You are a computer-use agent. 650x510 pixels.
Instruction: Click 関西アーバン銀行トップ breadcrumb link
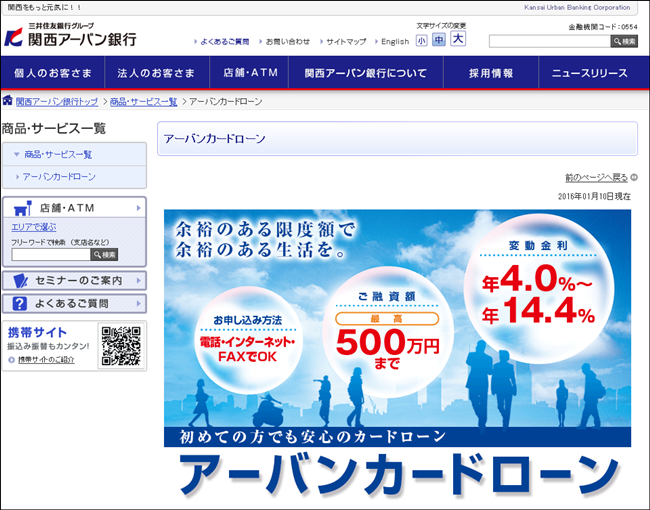tap(57, 102)
